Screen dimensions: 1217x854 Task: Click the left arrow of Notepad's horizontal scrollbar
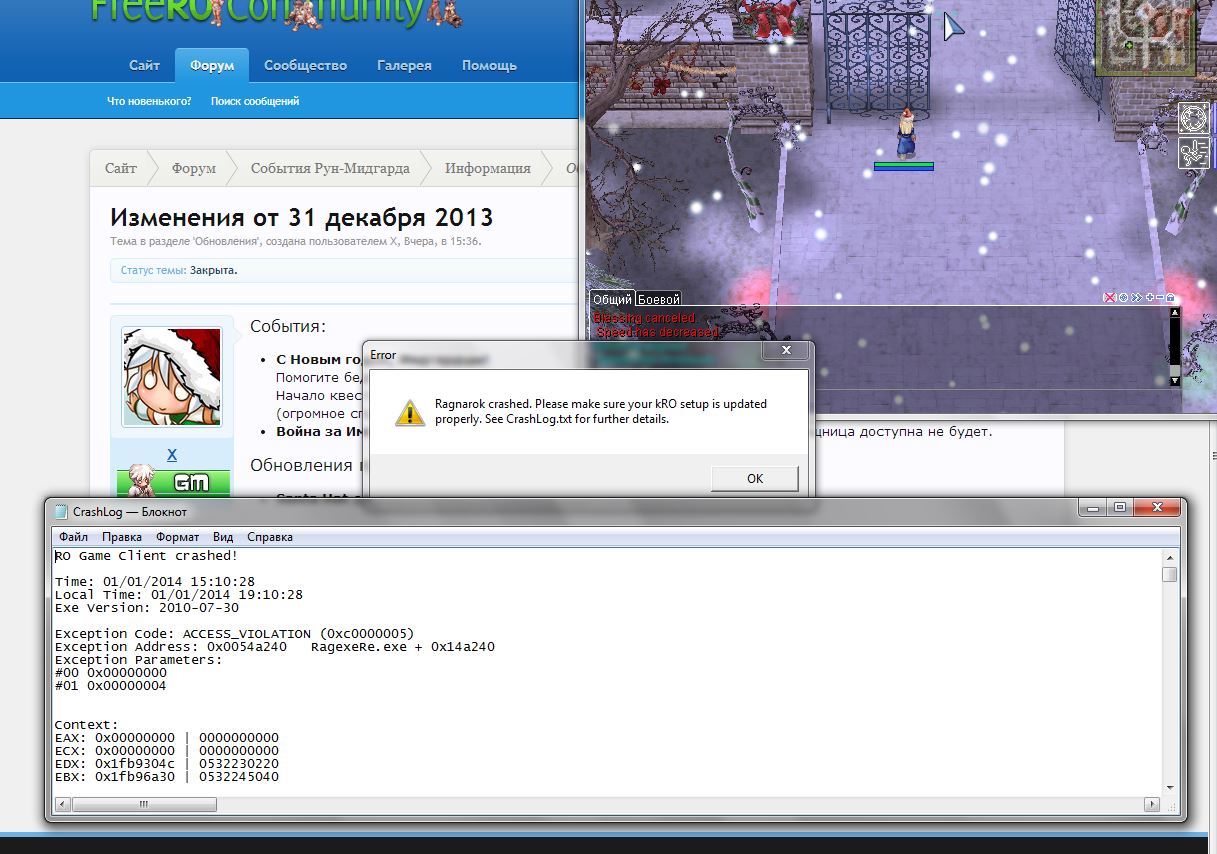(x=63, y=804)
